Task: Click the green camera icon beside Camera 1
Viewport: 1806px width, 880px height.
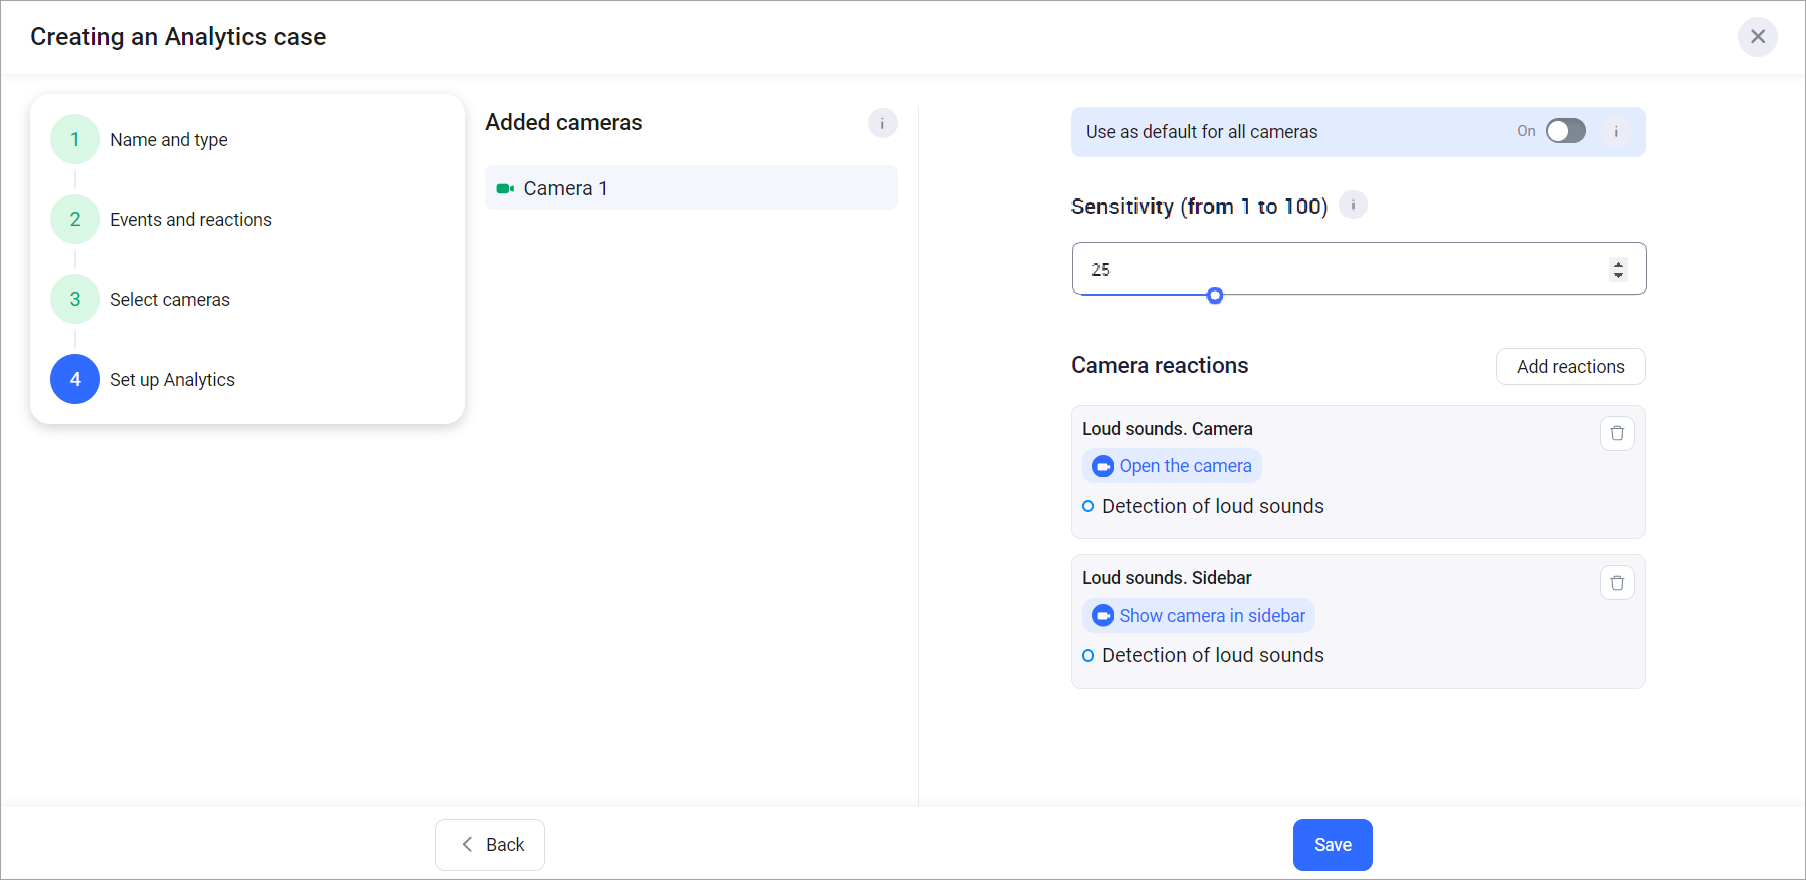Action: (x=505, y=188)
